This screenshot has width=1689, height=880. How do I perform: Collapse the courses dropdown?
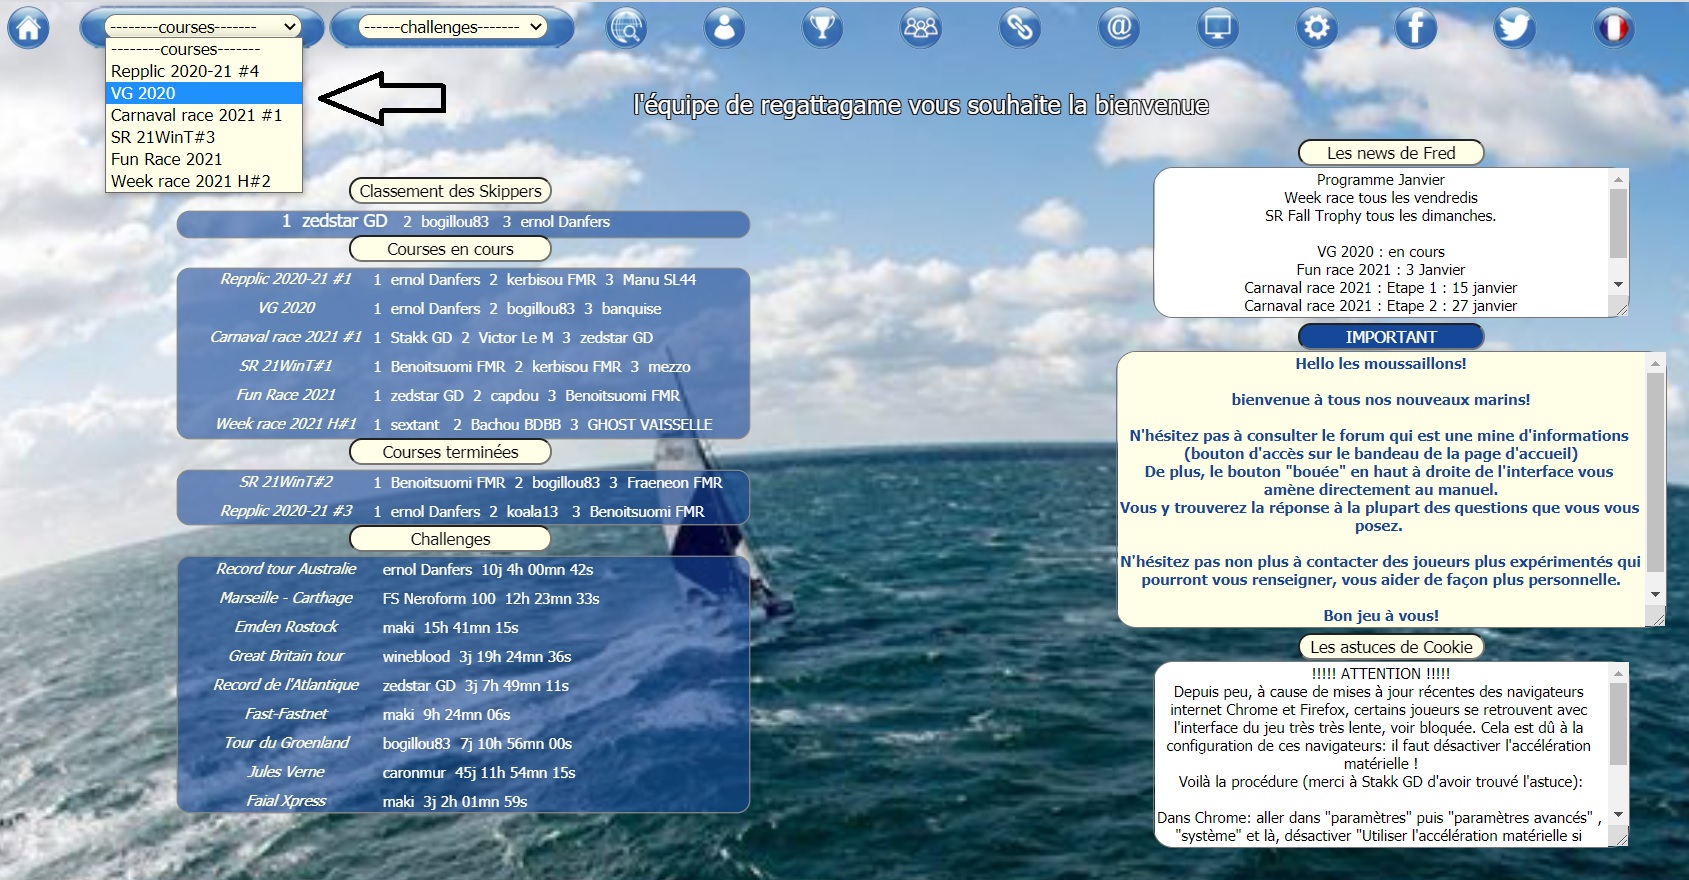pos(203,27)
